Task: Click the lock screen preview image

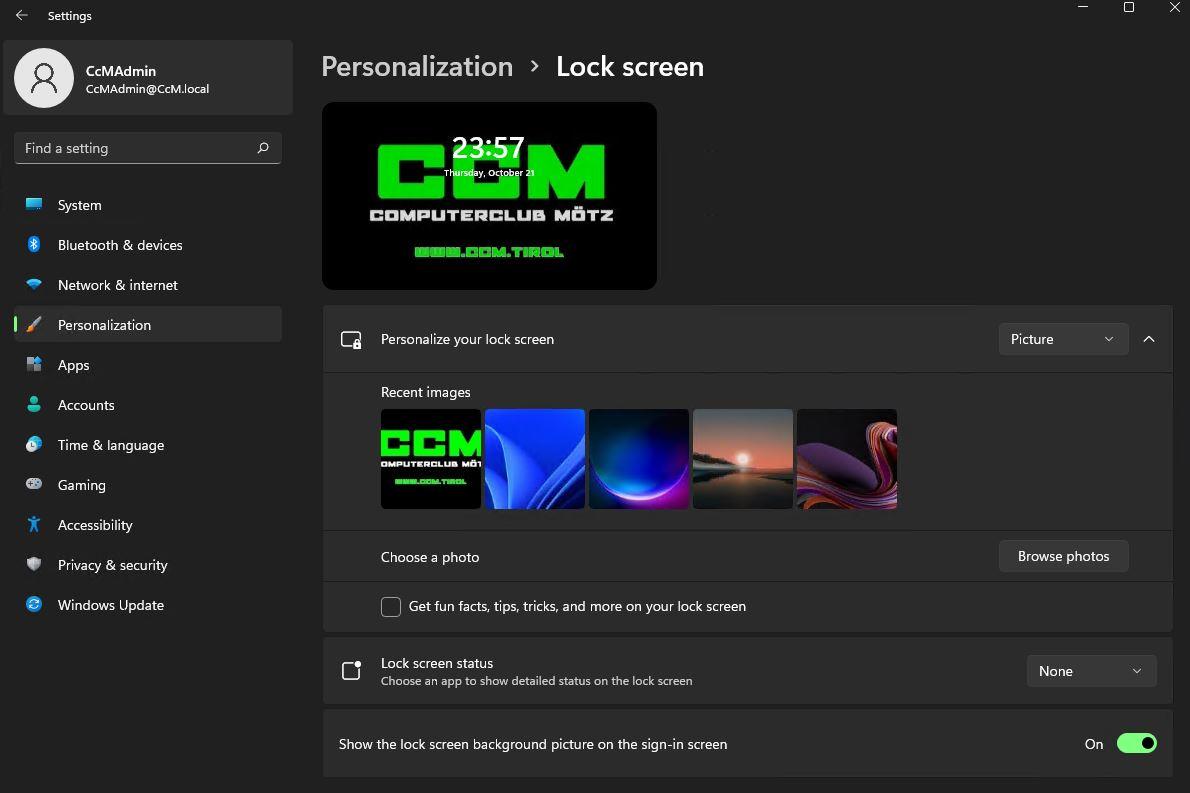Action: tap(490, 196)
